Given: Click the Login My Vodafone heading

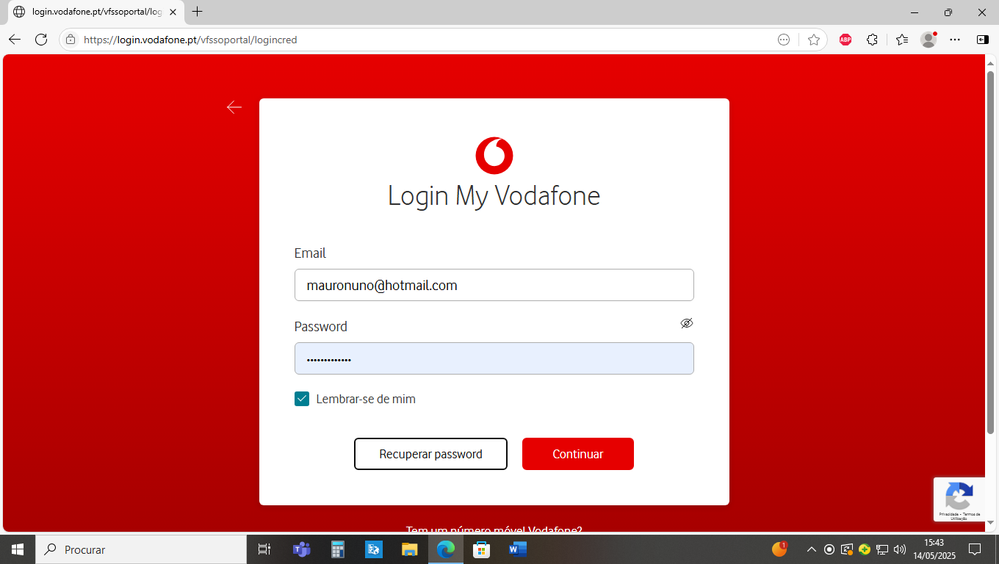Looking at the screenshot, I should (x=494, y=196).
